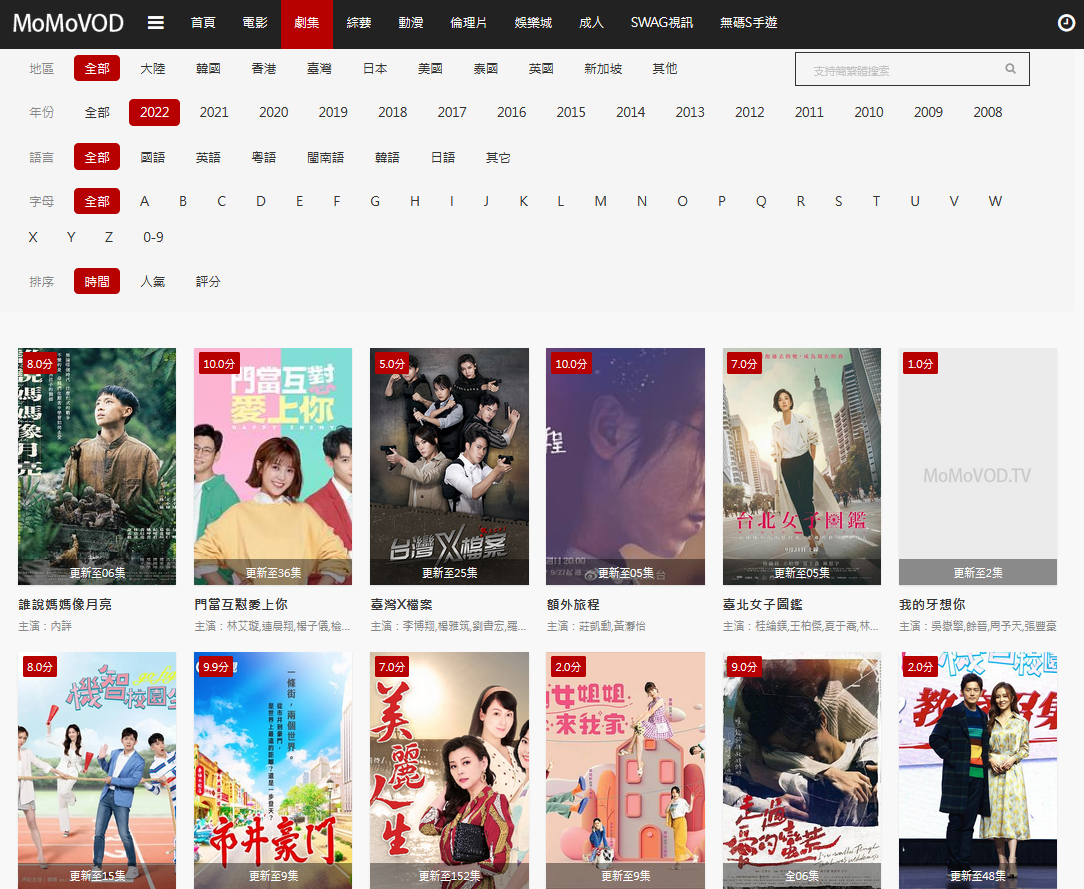Filter by letter A

point(144,201)
